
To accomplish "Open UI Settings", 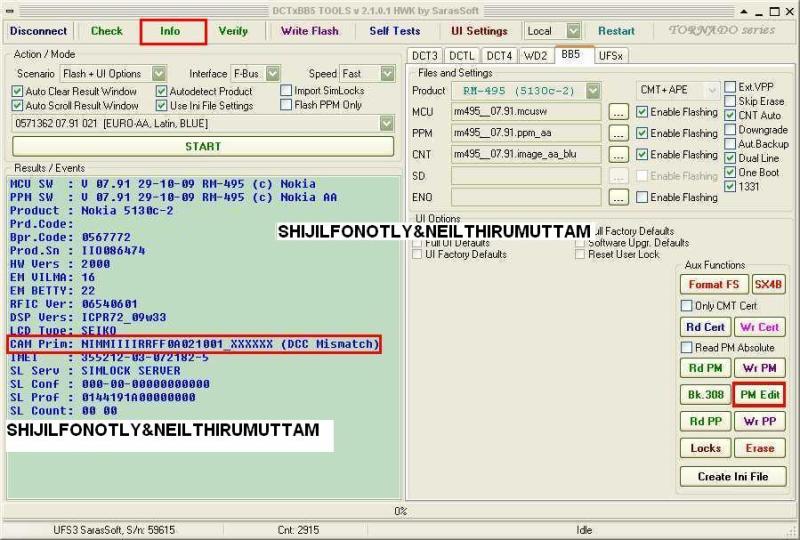I will (480, 31).
